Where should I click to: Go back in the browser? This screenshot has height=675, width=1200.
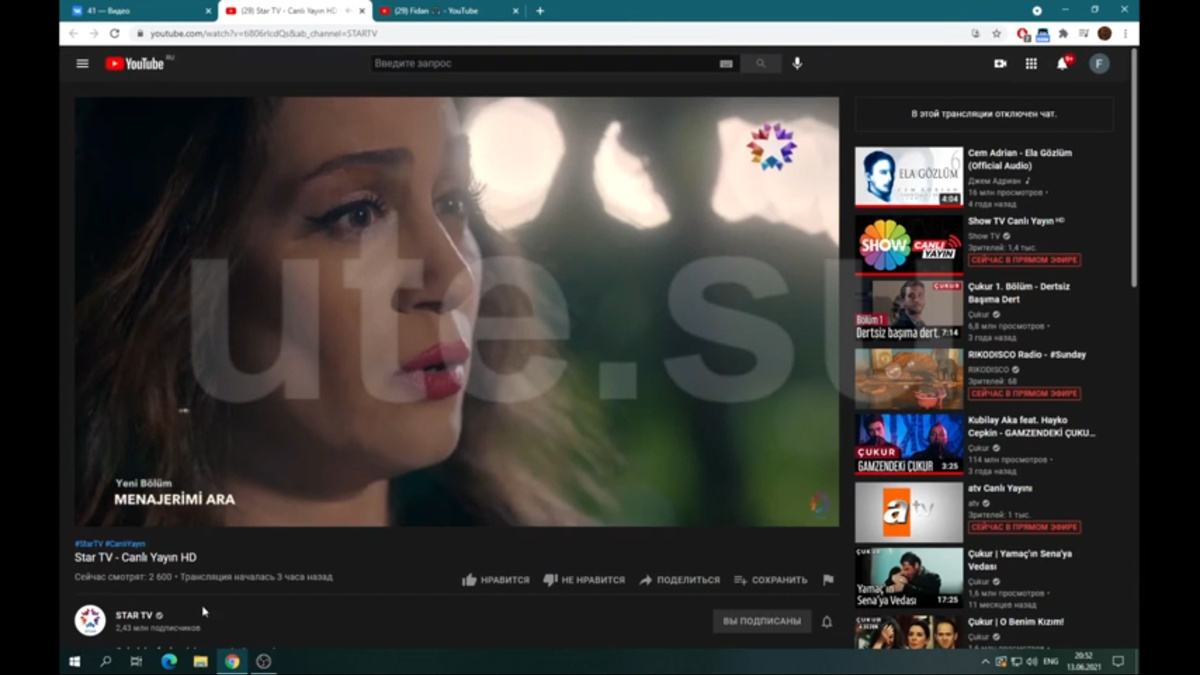coord(73,33)
